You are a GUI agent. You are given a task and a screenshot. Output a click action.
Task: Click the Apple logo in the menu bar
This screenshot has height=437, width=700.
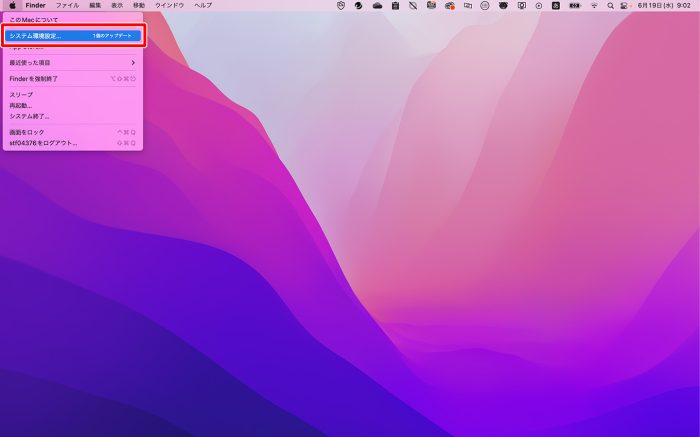[x=12, y=5]
